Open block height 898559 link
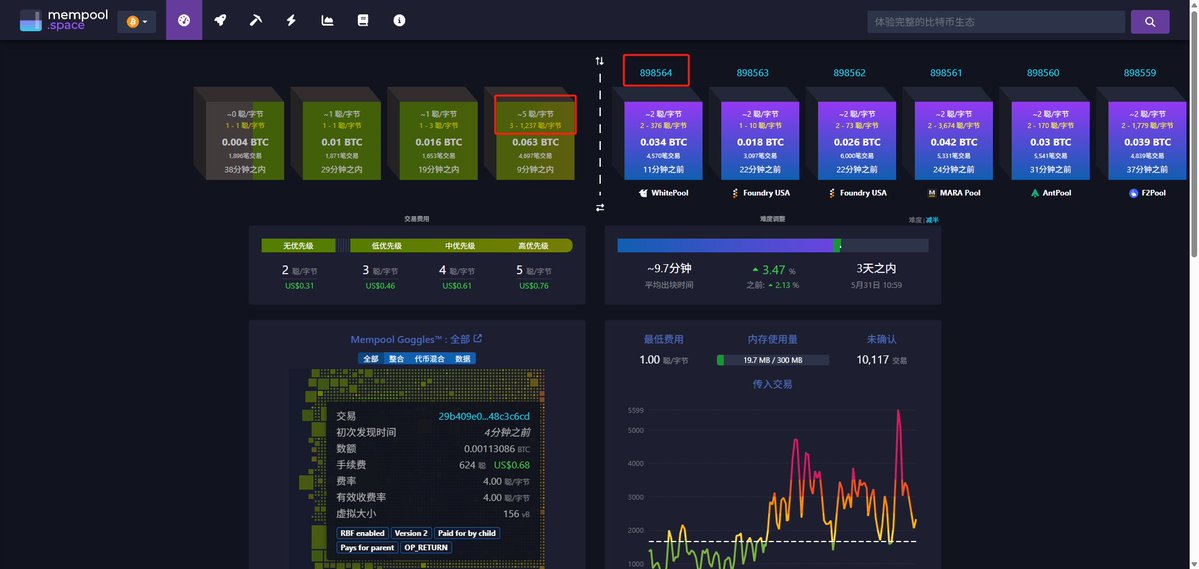 [1139, 73]
